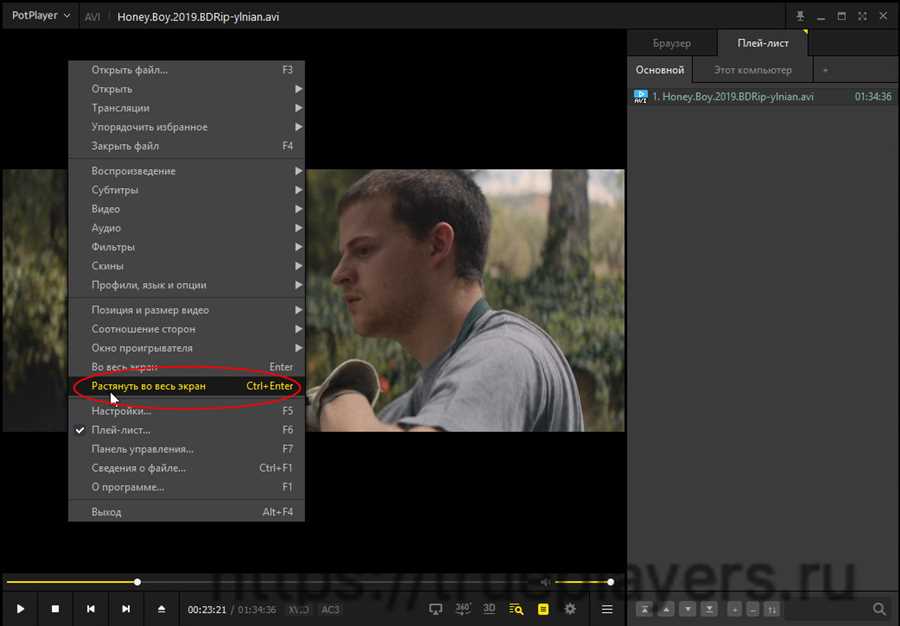Click the Play button in control bar
The image size is (900, 626).
[x=21, y=609]
